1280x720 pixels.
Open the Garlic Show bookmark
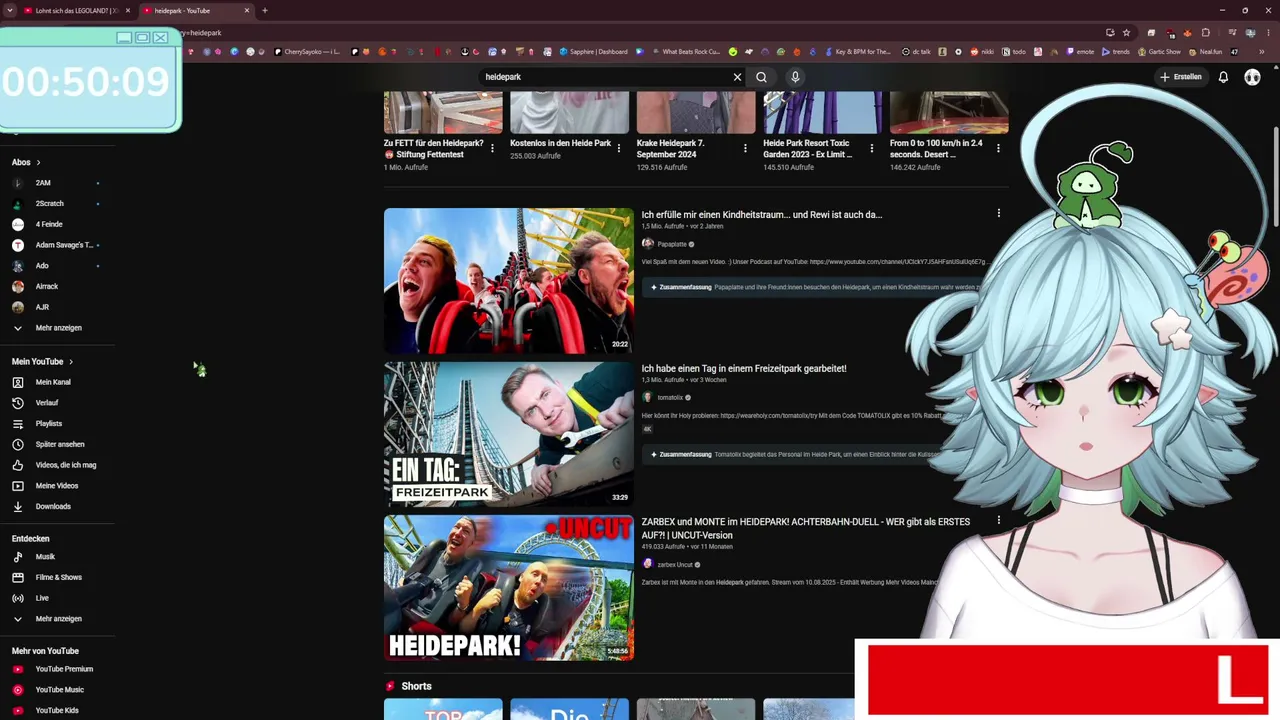1159,52
